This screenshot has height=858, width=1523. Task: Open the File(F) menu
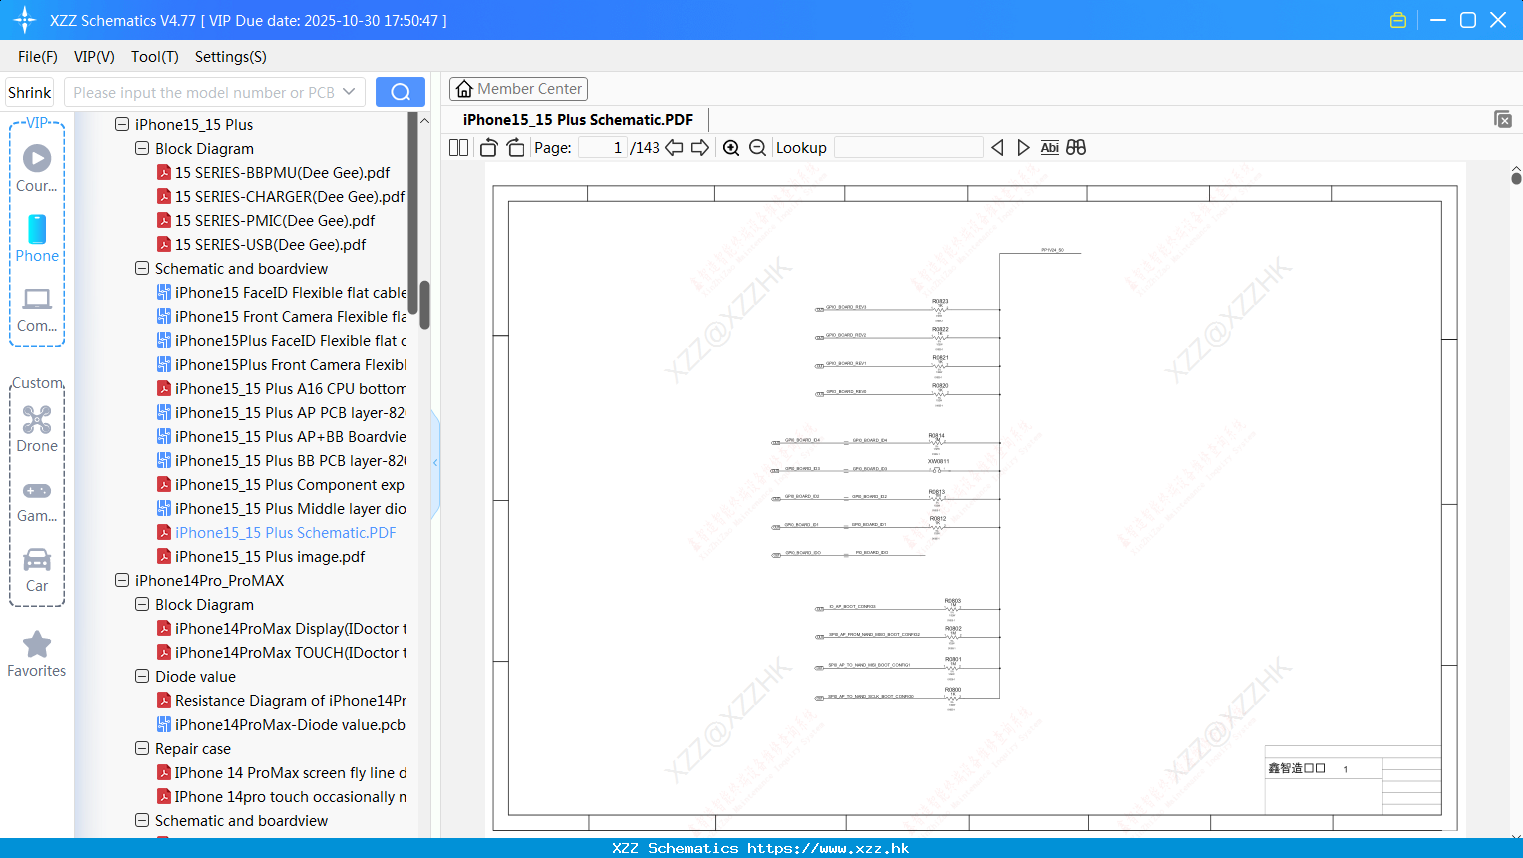(x=38, y=57)
